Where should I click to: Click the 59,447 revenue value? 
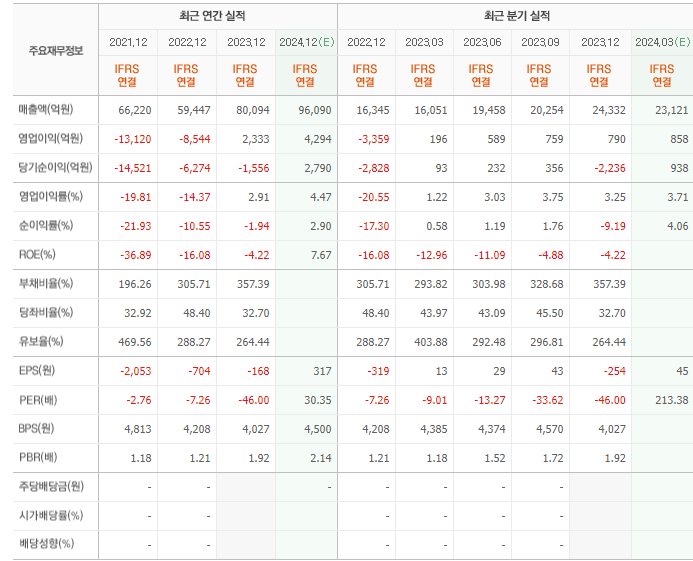194,110
